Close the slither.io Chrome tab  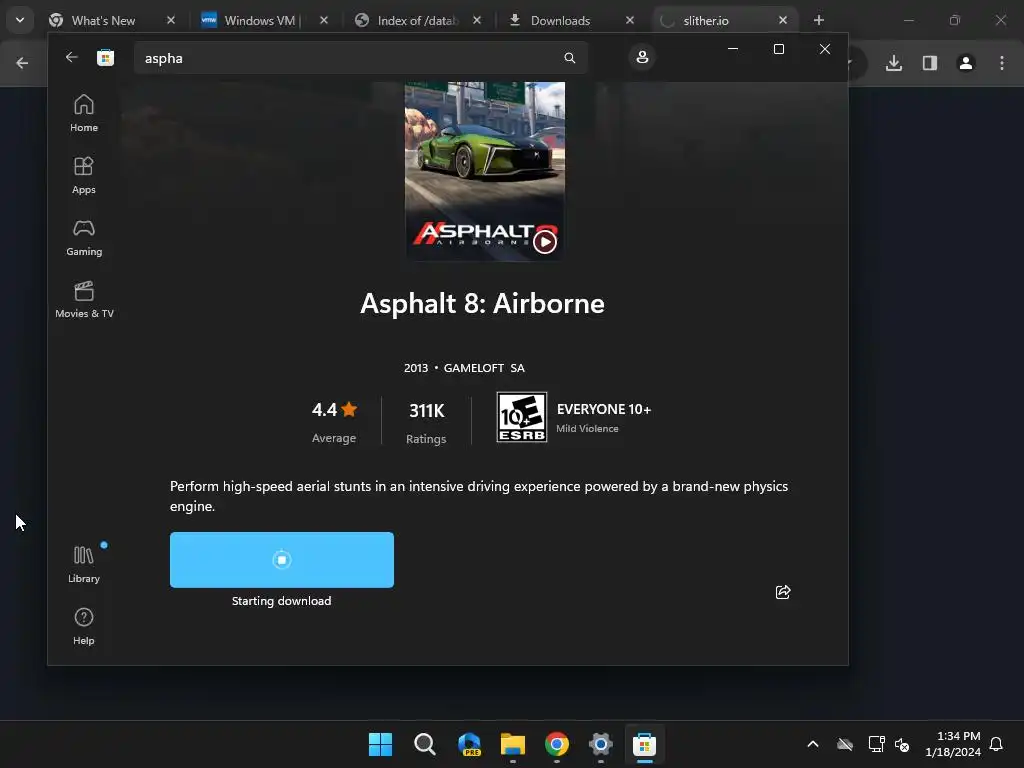click(x=782, y=20)
